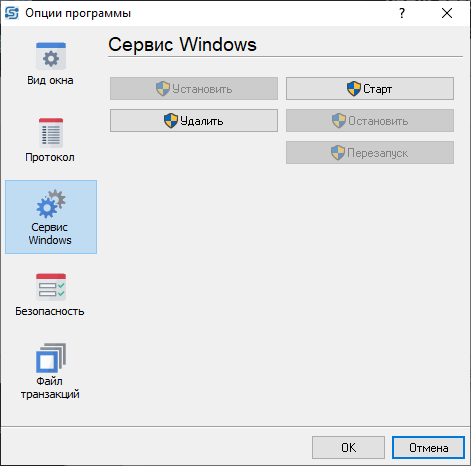
Task: Open the Файл транзакций page icon
Action: coord(51,358)
